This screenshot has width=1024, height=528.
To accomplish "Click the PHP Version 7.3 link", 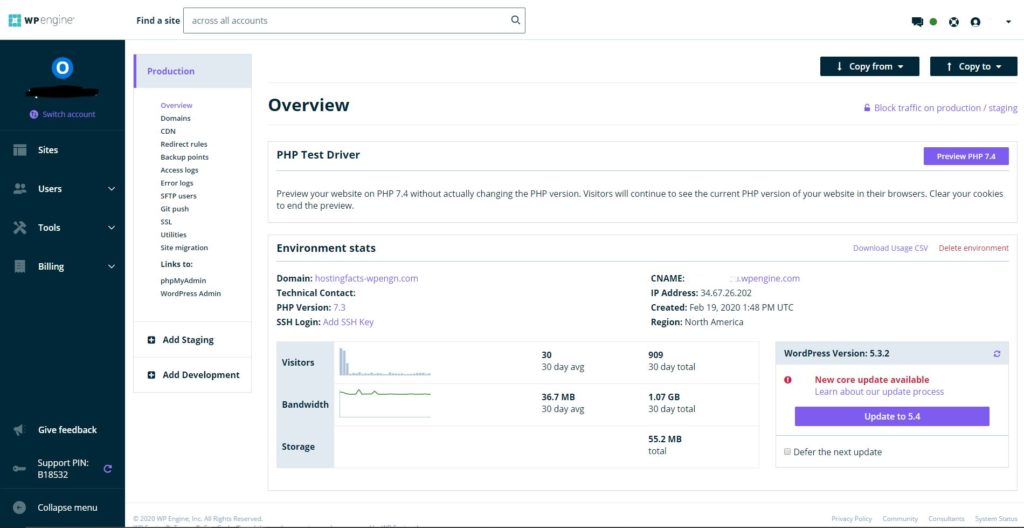I will 340,307.
